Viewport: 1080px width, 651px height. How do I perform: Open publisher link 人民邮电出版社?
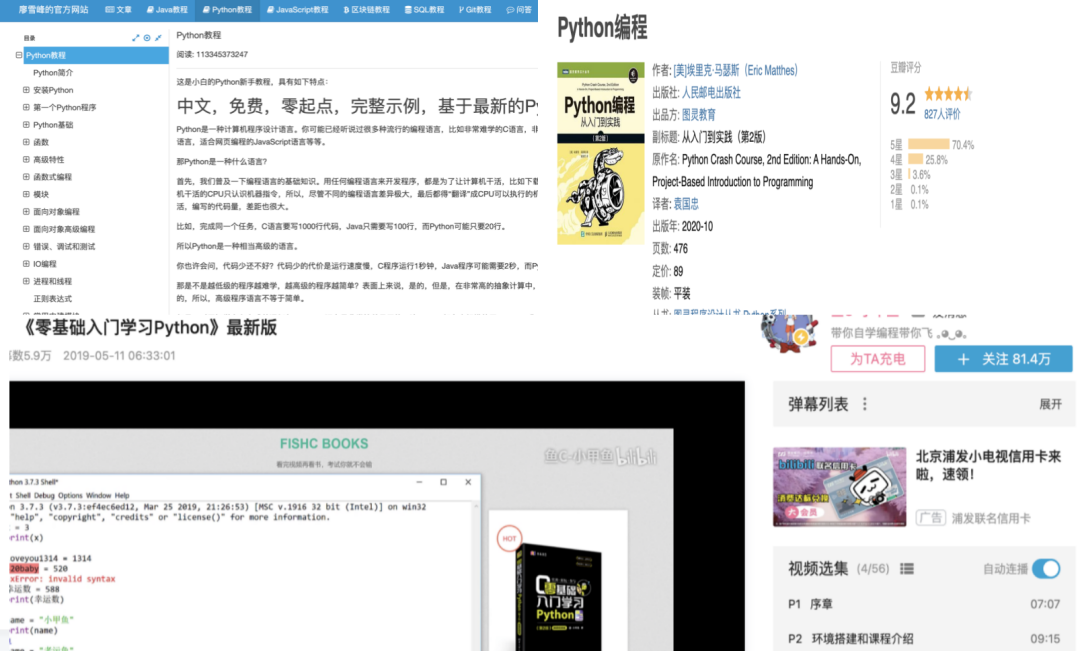[712, 92]
